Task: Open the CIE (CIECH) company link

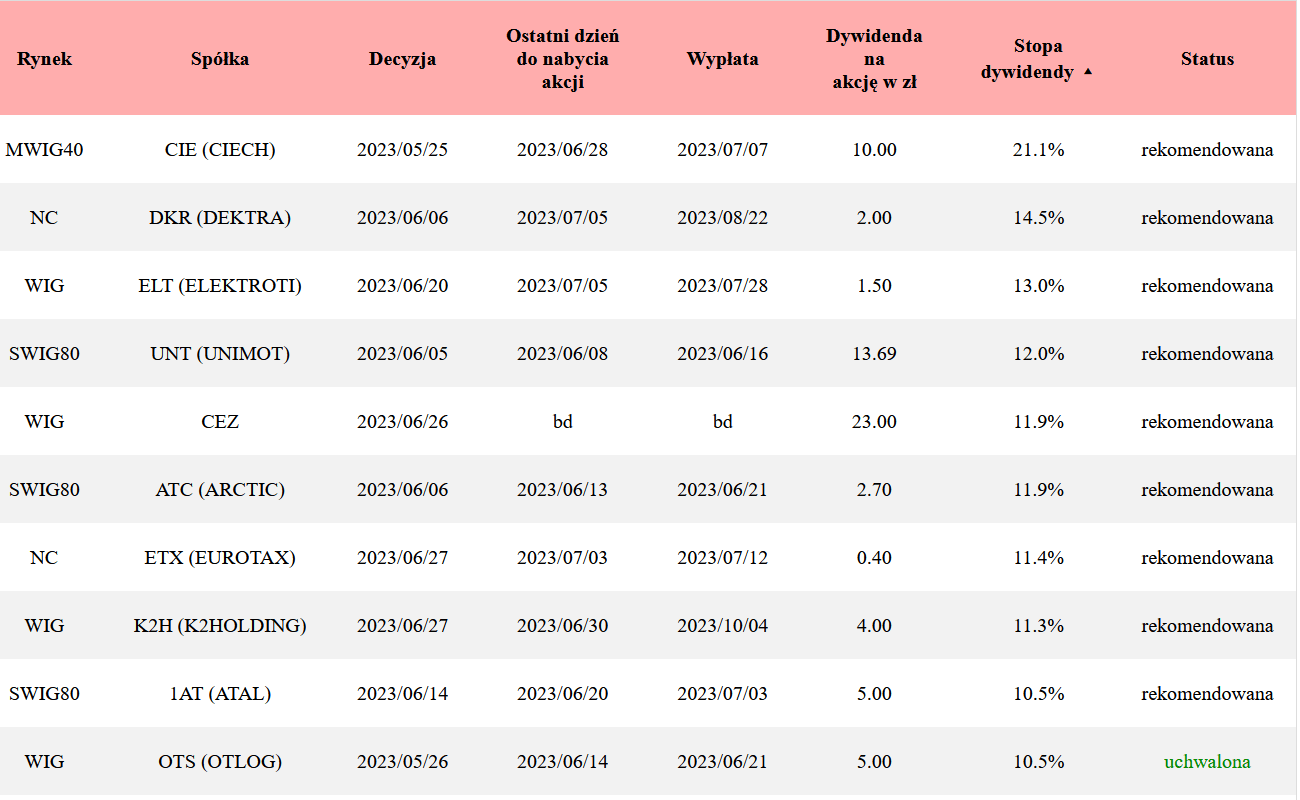Action: click(220, 150)
